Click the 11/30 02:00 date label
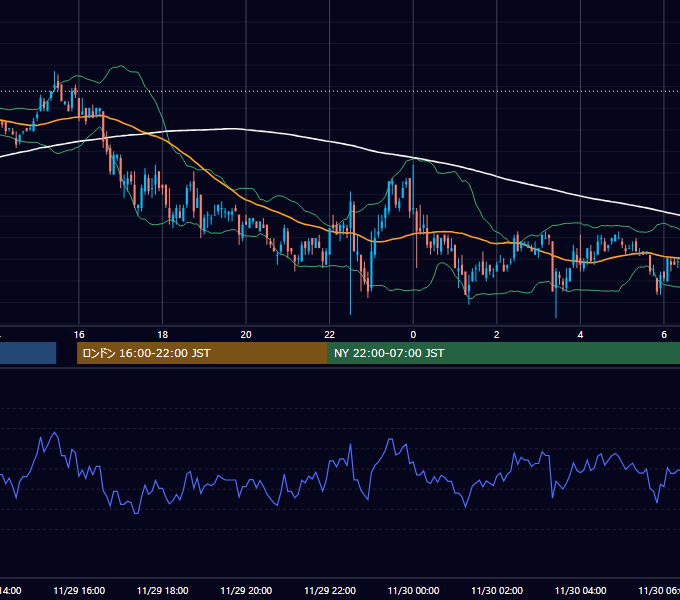The height and width of the screenshot is (600, 680). click(x=497, y=590)
